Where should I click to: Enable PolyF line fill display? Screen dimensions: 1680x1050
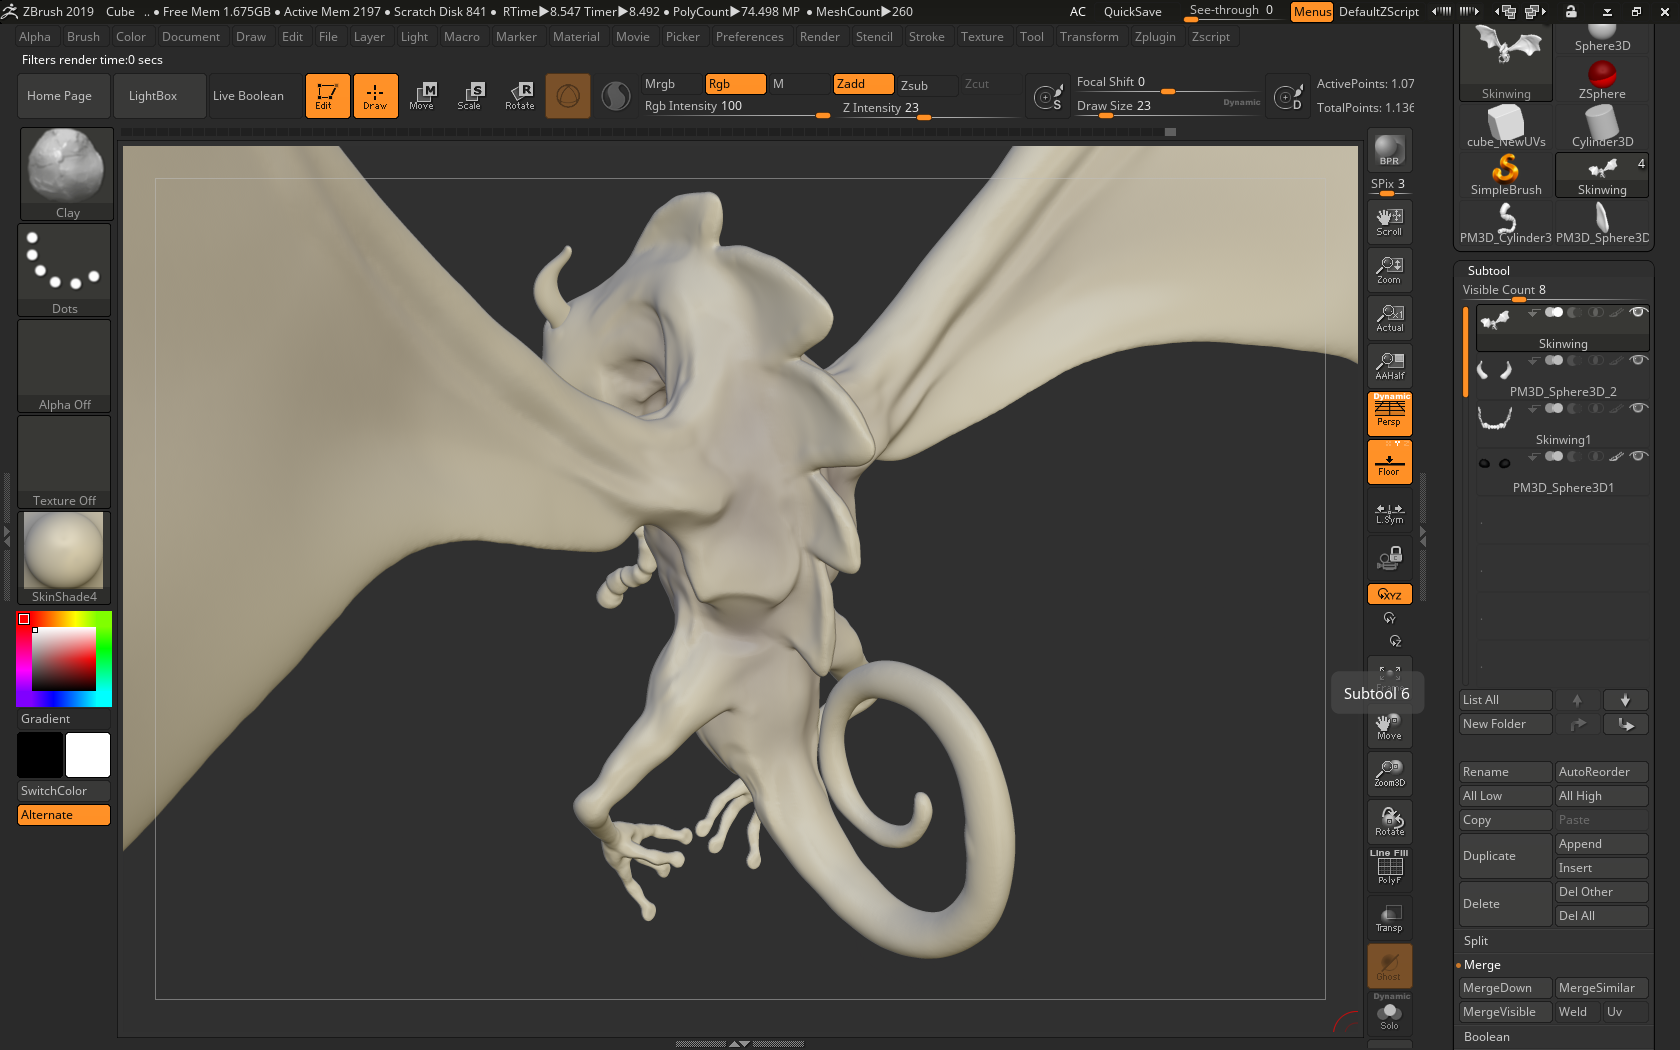(x=1389, y=868)
